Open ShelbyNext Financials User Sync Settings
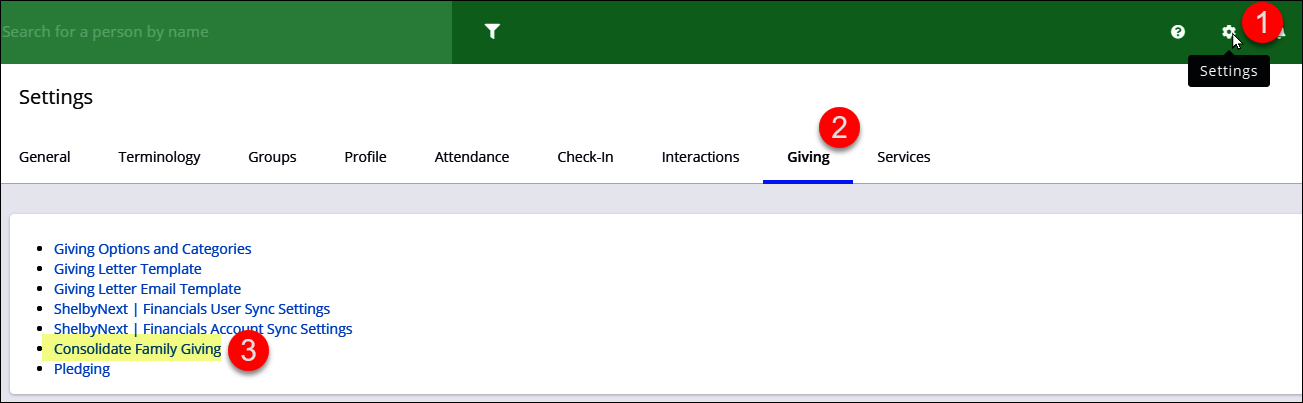The image size is (1303, 403). click(x=191, y=309)
